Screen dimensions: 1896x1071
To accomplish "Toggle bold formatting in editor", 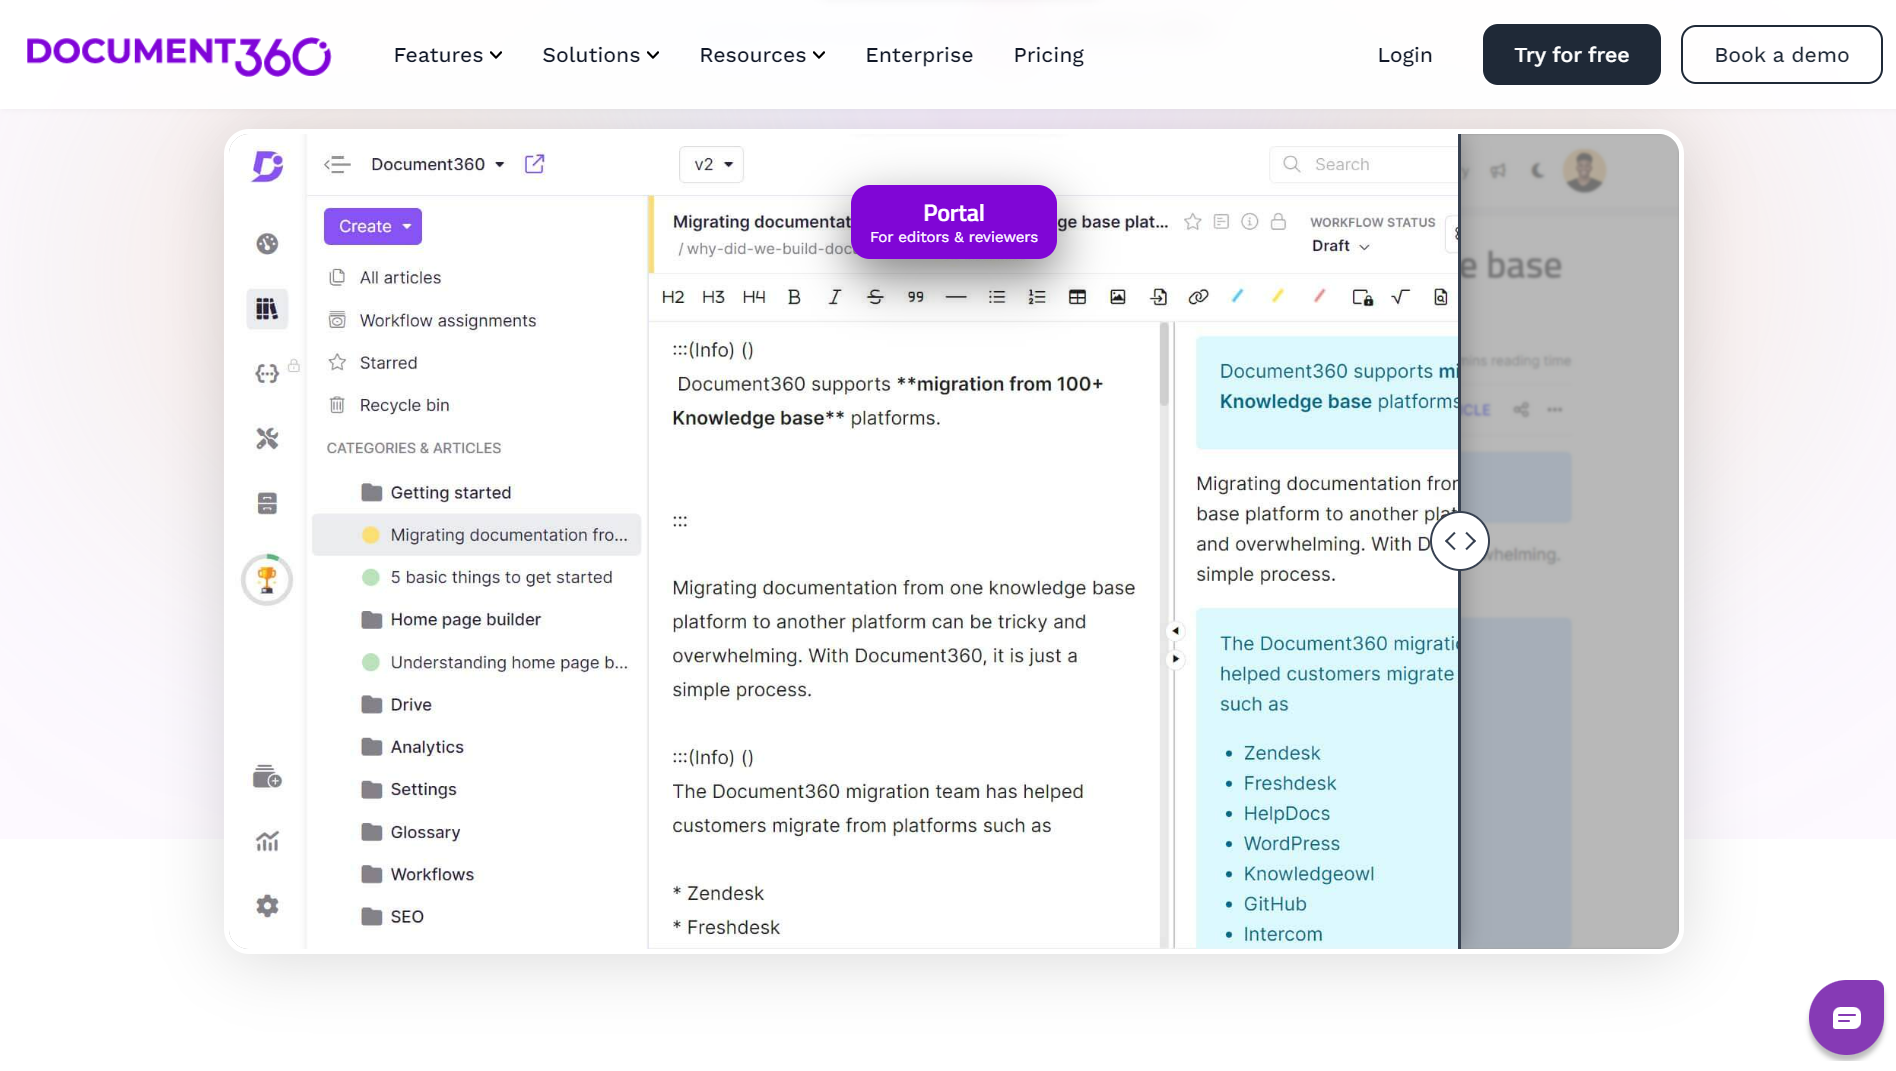I will tap(794, 297).
